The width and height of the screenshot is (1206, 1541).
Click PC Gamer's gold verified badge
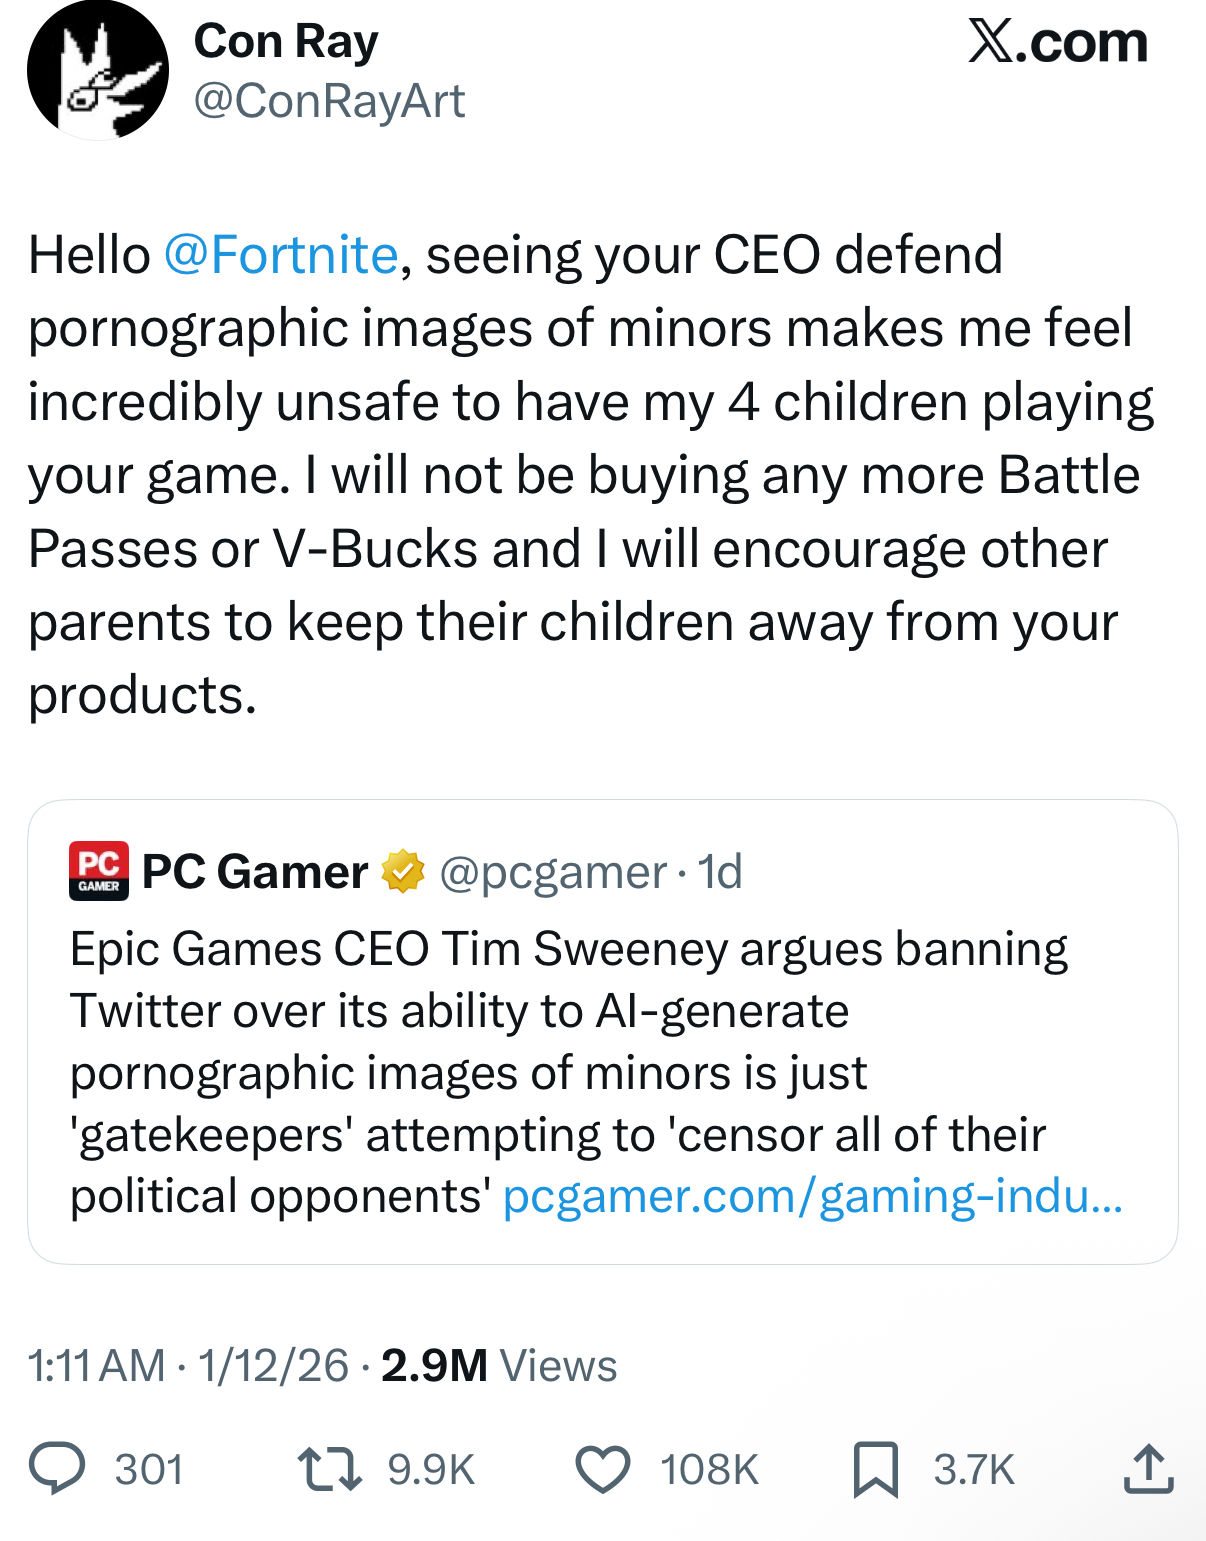point(403,872)
